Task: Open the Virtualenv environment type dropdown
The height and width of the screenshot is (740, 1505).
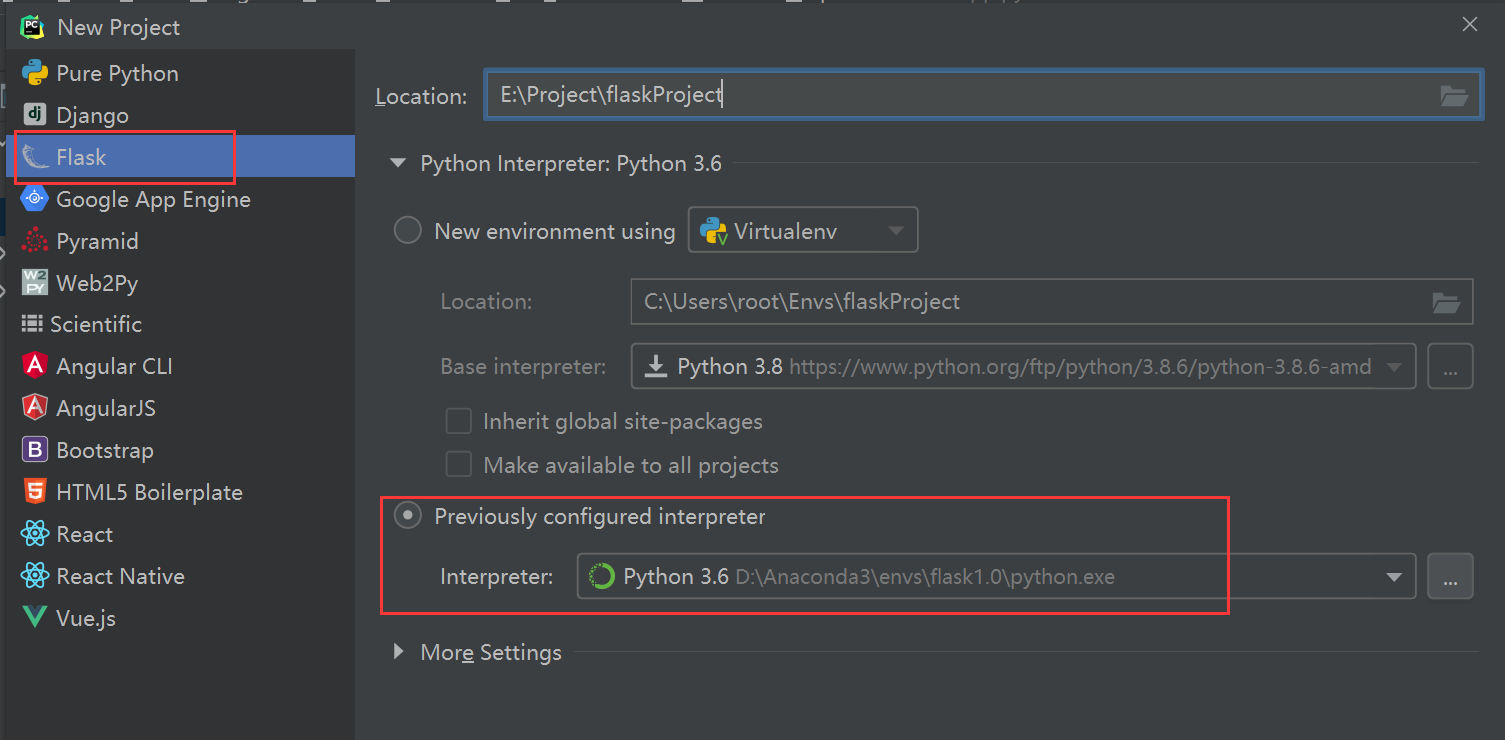Action: pyautogui.click(x=802, y=231)
